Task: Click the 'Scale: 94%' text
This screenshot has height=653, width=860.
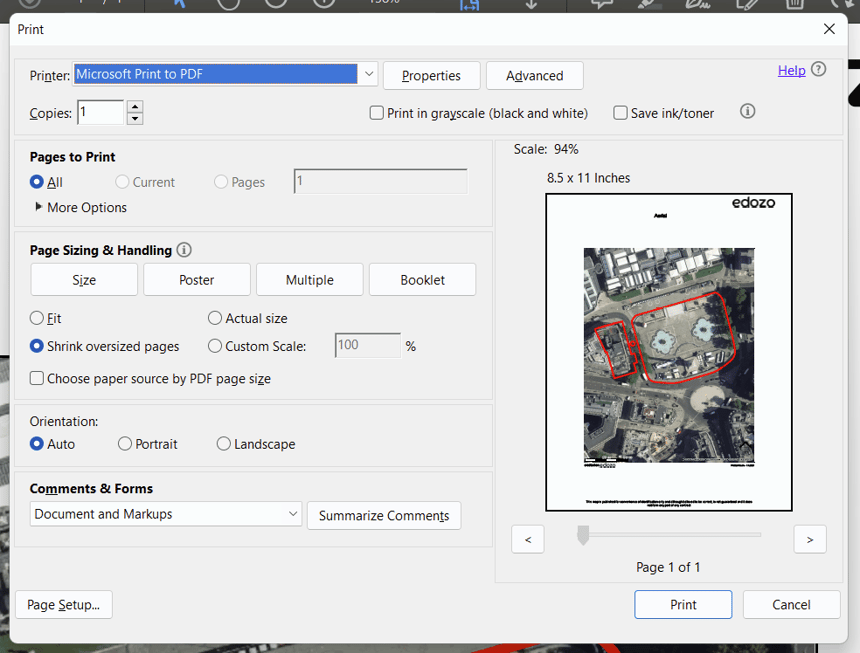Action: pos(546,149)
